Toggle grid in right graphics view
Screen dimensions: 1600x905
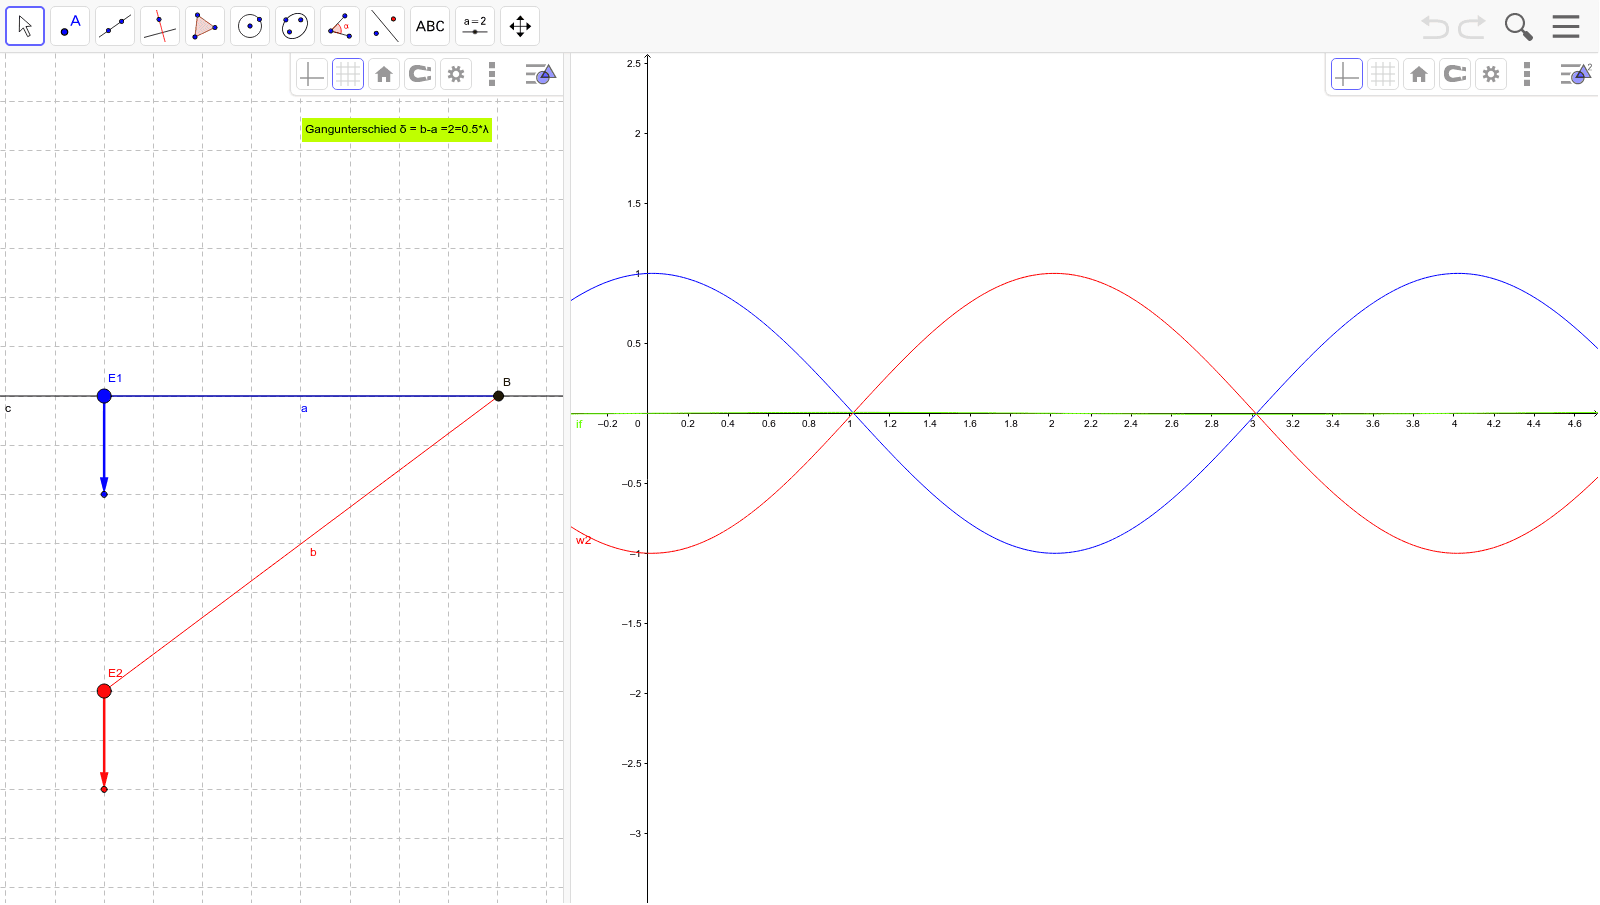click(x=1383, y=74)
